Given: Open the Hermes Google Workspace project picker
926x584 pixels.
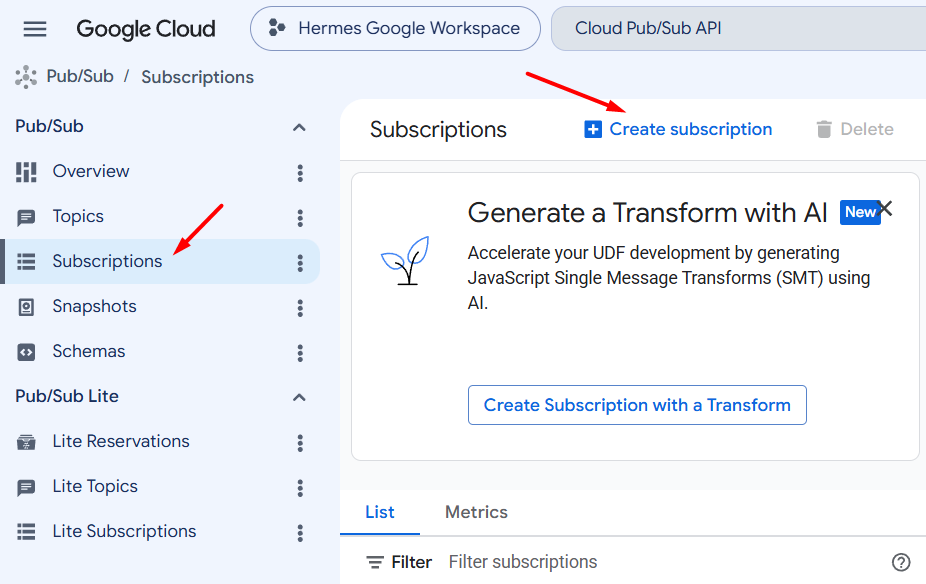Looking at the screenshot, I should [395, 28].
